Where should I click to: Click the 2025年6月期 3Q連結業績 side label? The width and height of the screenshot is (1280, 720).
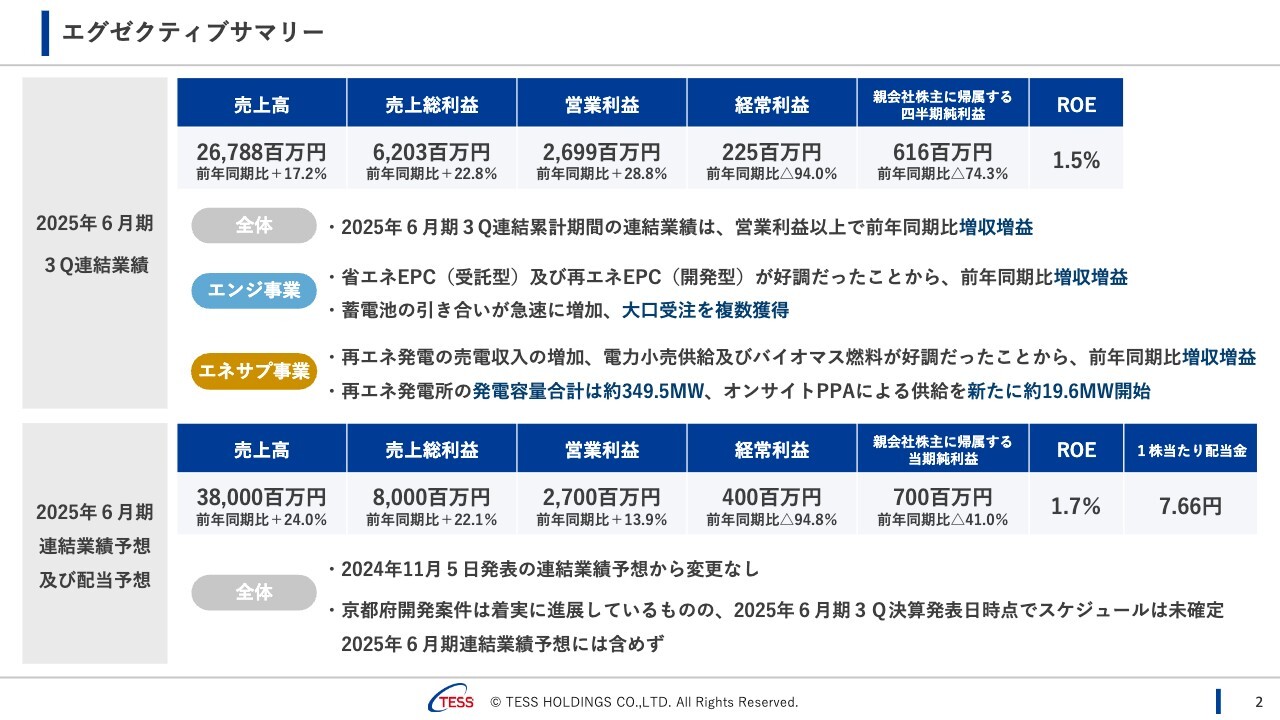95,244
